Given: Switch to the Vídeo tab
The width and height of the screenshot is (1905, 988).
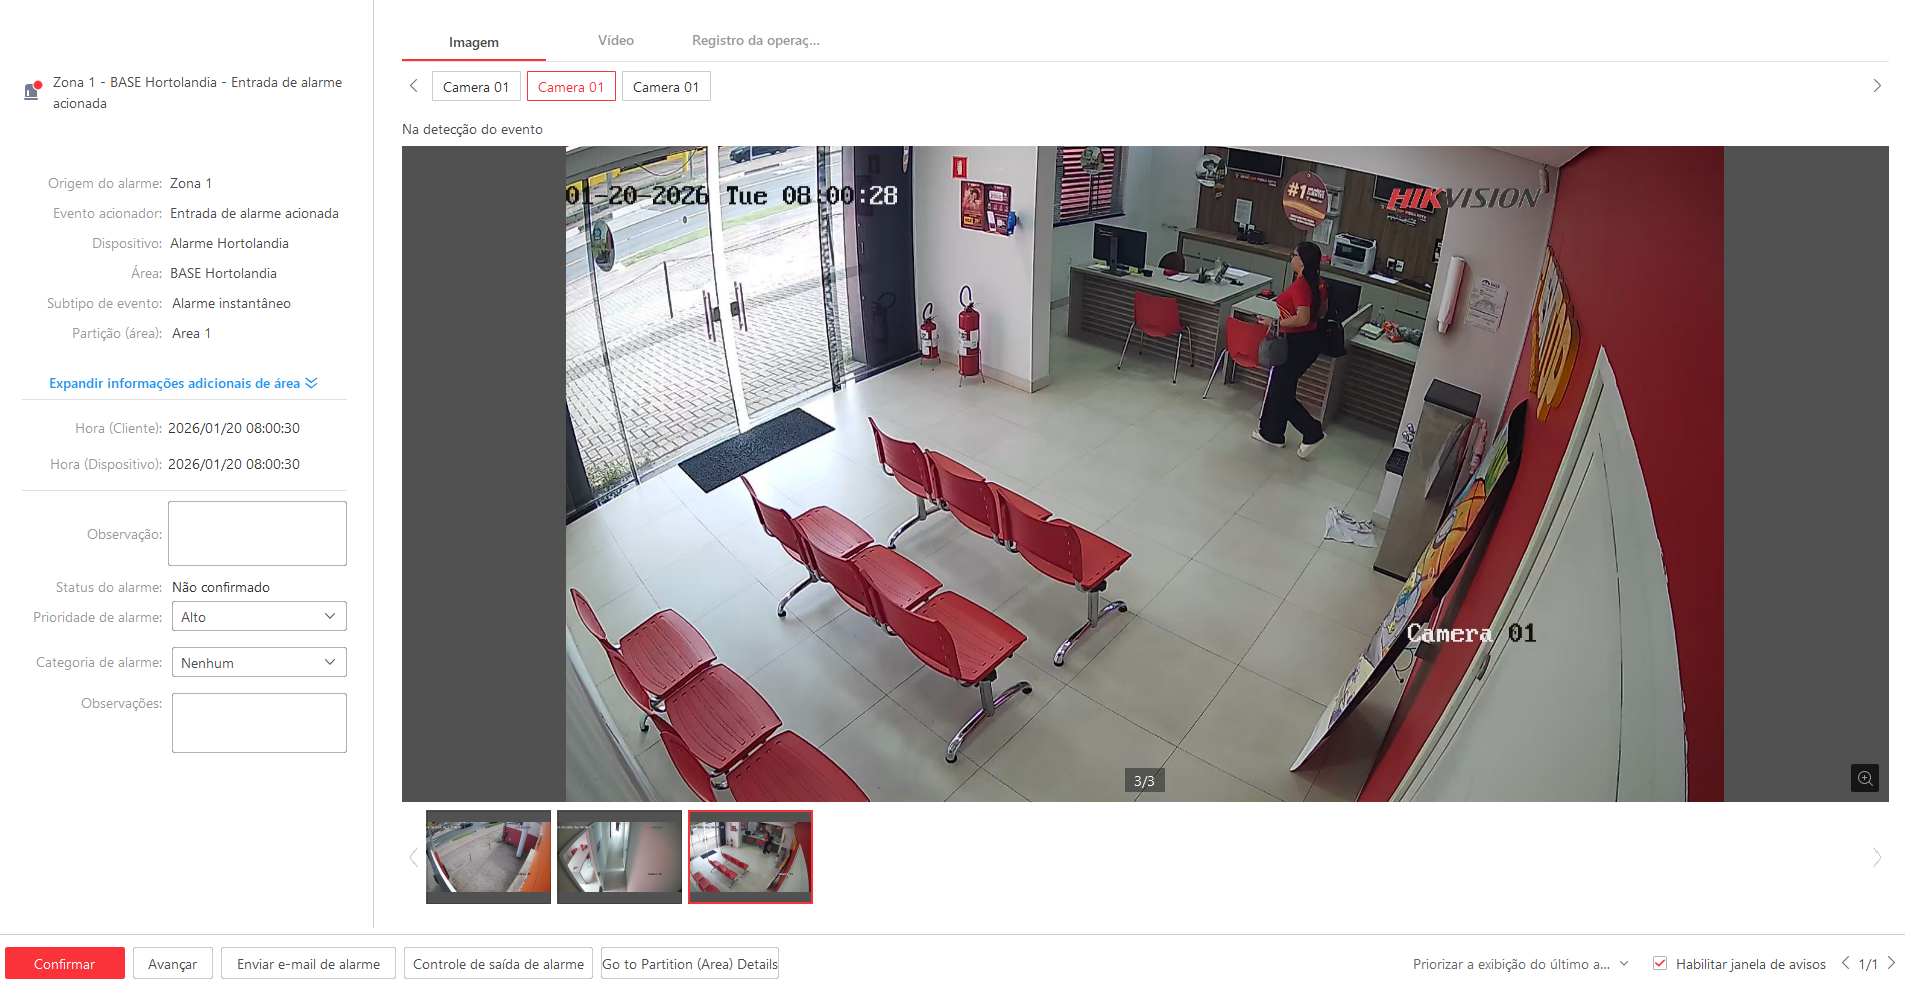Looking at the screenshot, I should (615, 41).
